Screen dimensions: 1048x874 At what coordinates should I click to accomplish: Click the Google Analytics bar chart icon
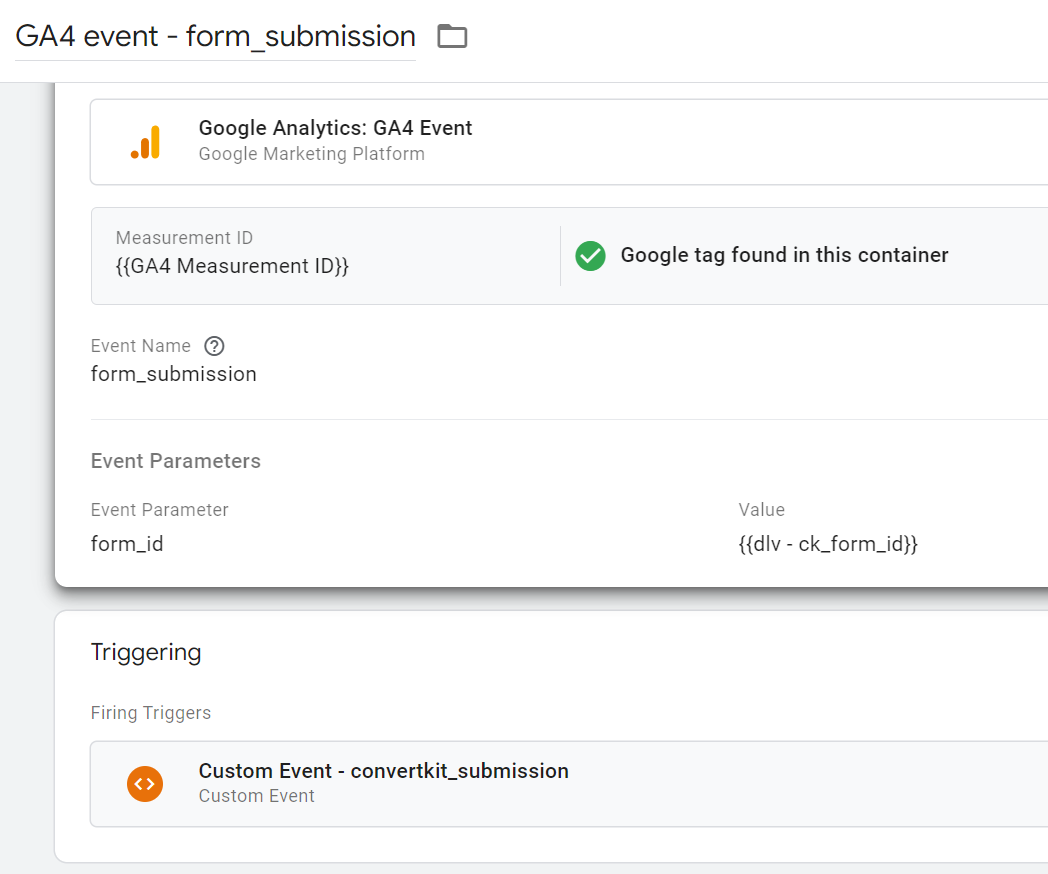pos(146,142)
